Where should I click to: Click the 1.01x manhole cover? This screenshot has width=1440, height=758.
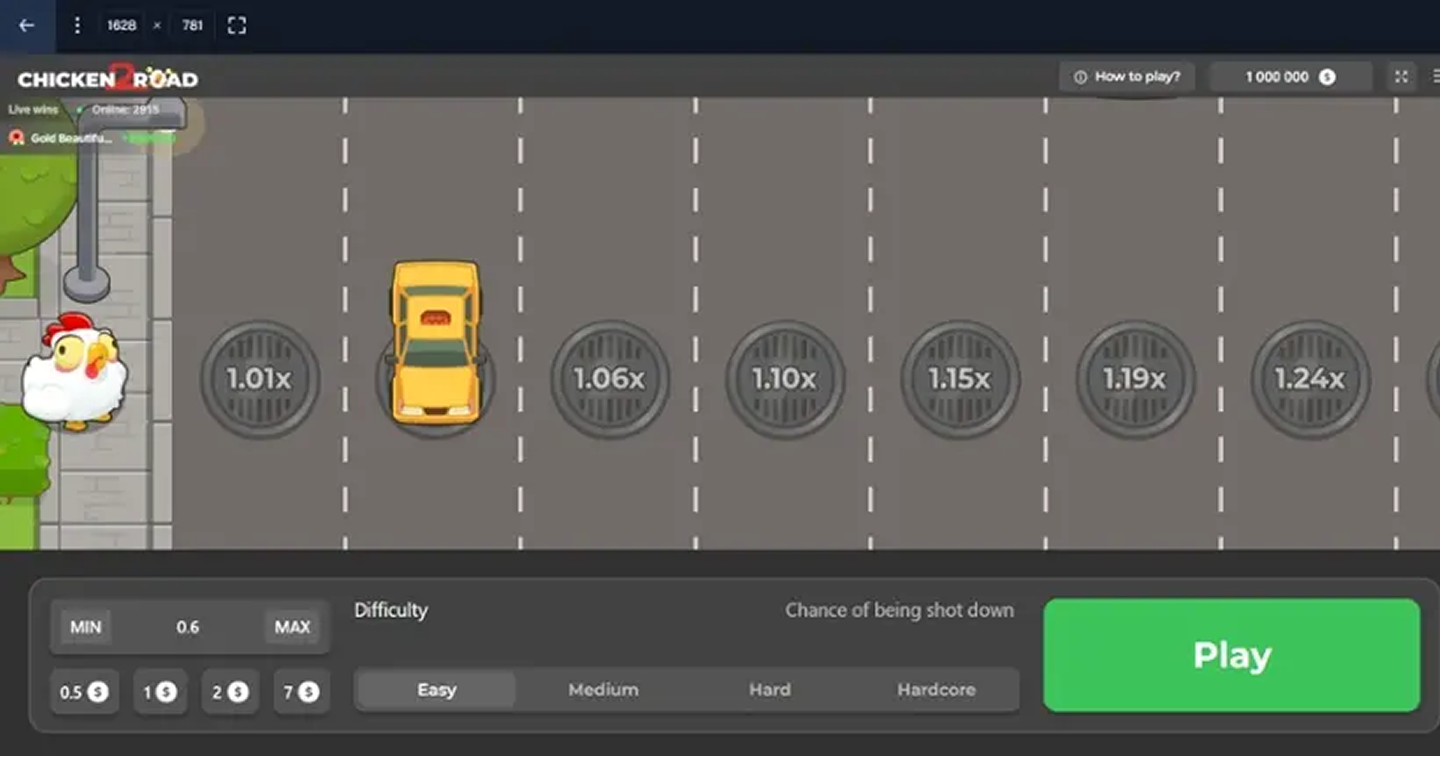260,379
